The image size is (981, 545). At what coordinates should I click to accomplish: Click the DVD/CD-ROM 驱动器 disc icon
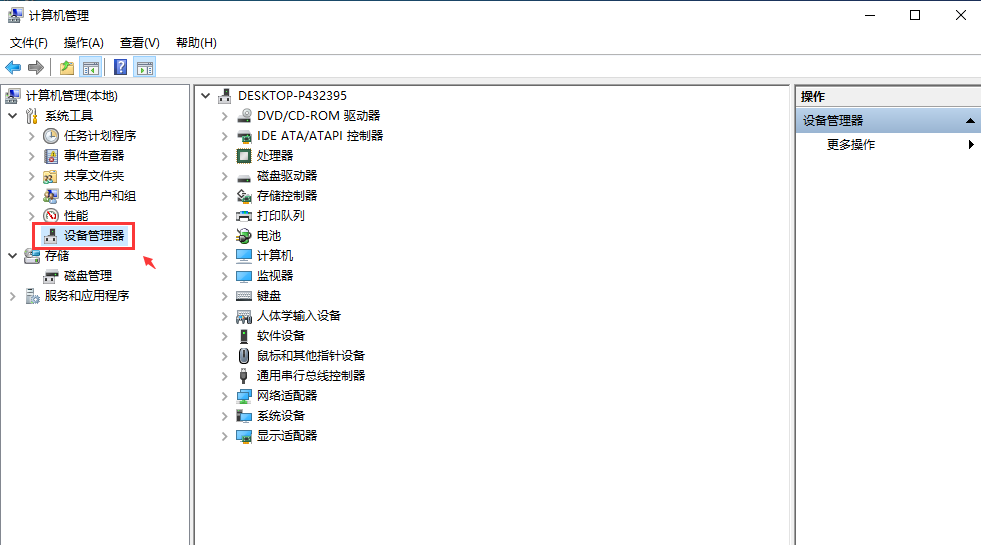click(x=244, y=116)
